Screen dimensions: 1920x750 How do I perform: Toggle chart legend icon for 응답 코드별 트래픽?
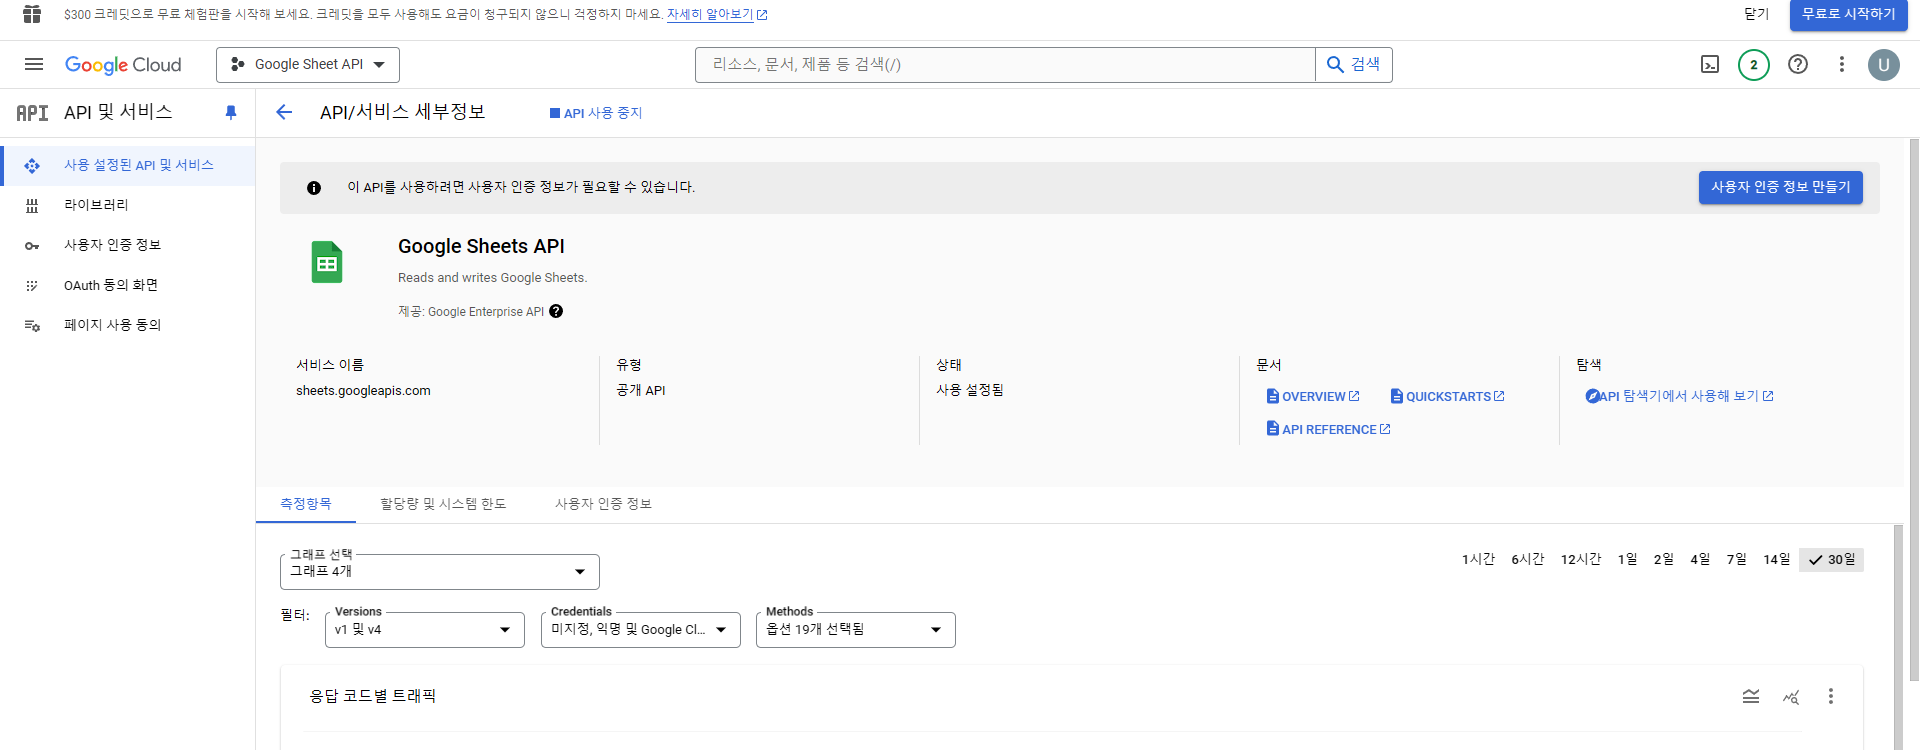1751,696
